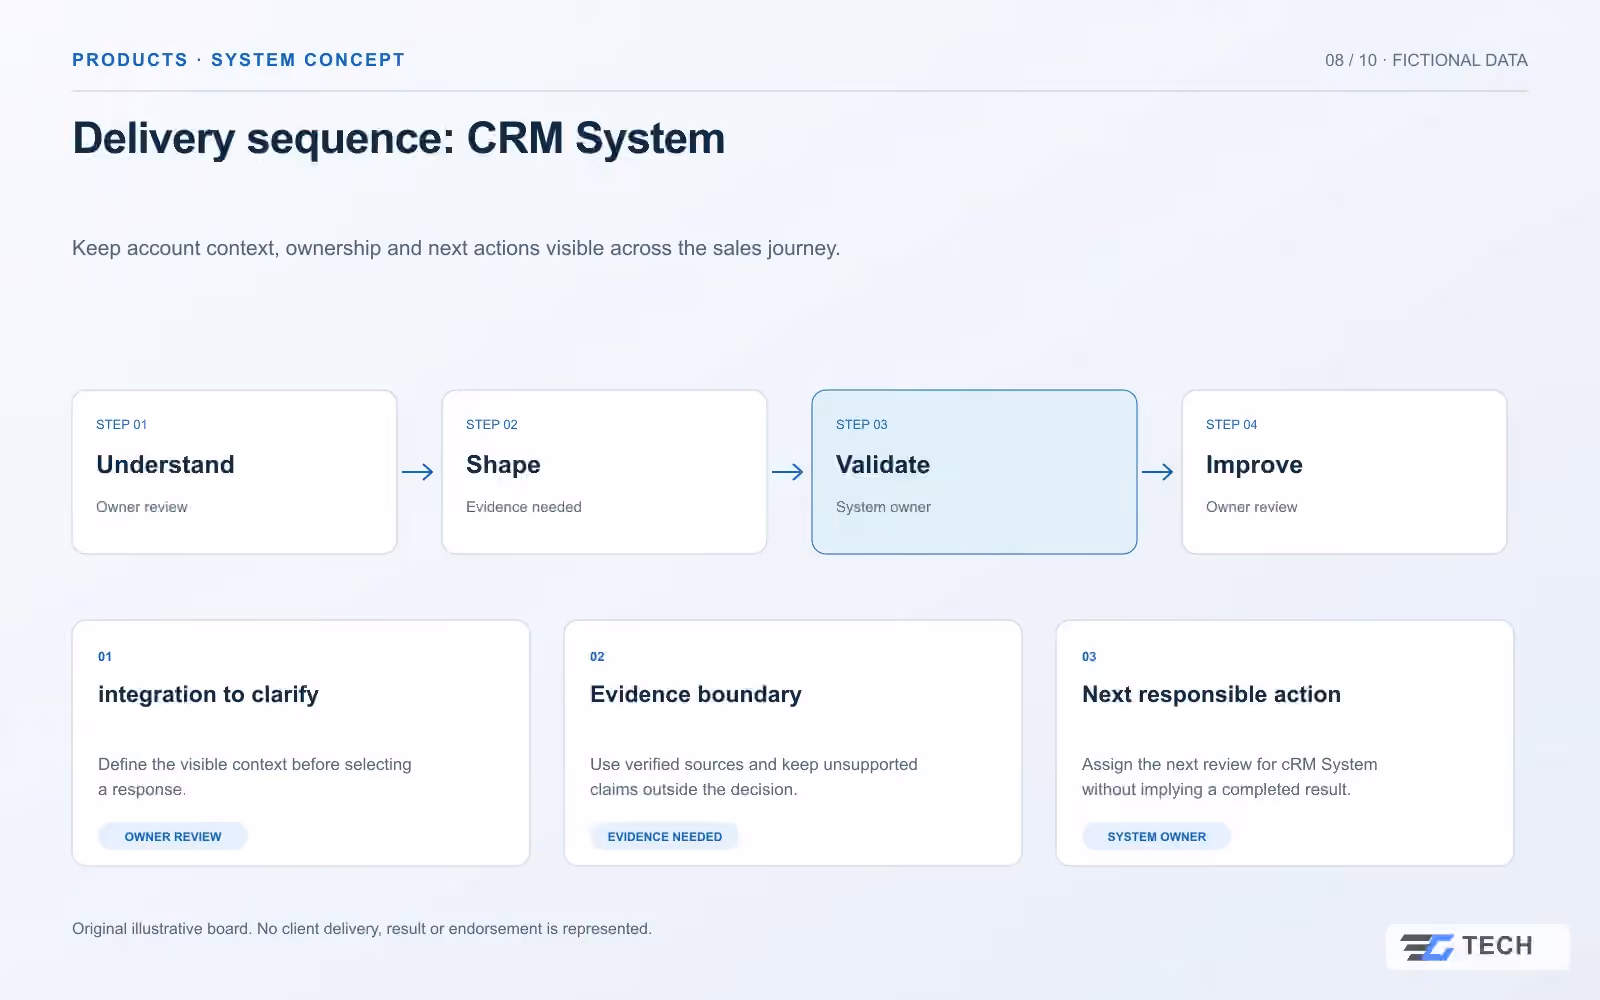Click the EVIDENCE NEEDED pill tag

pos(665,836)
